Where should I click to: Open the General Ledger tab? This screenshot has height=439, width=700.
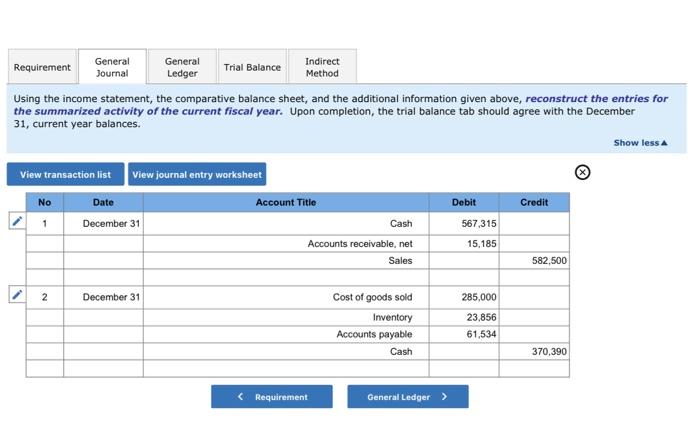point(182,67)
